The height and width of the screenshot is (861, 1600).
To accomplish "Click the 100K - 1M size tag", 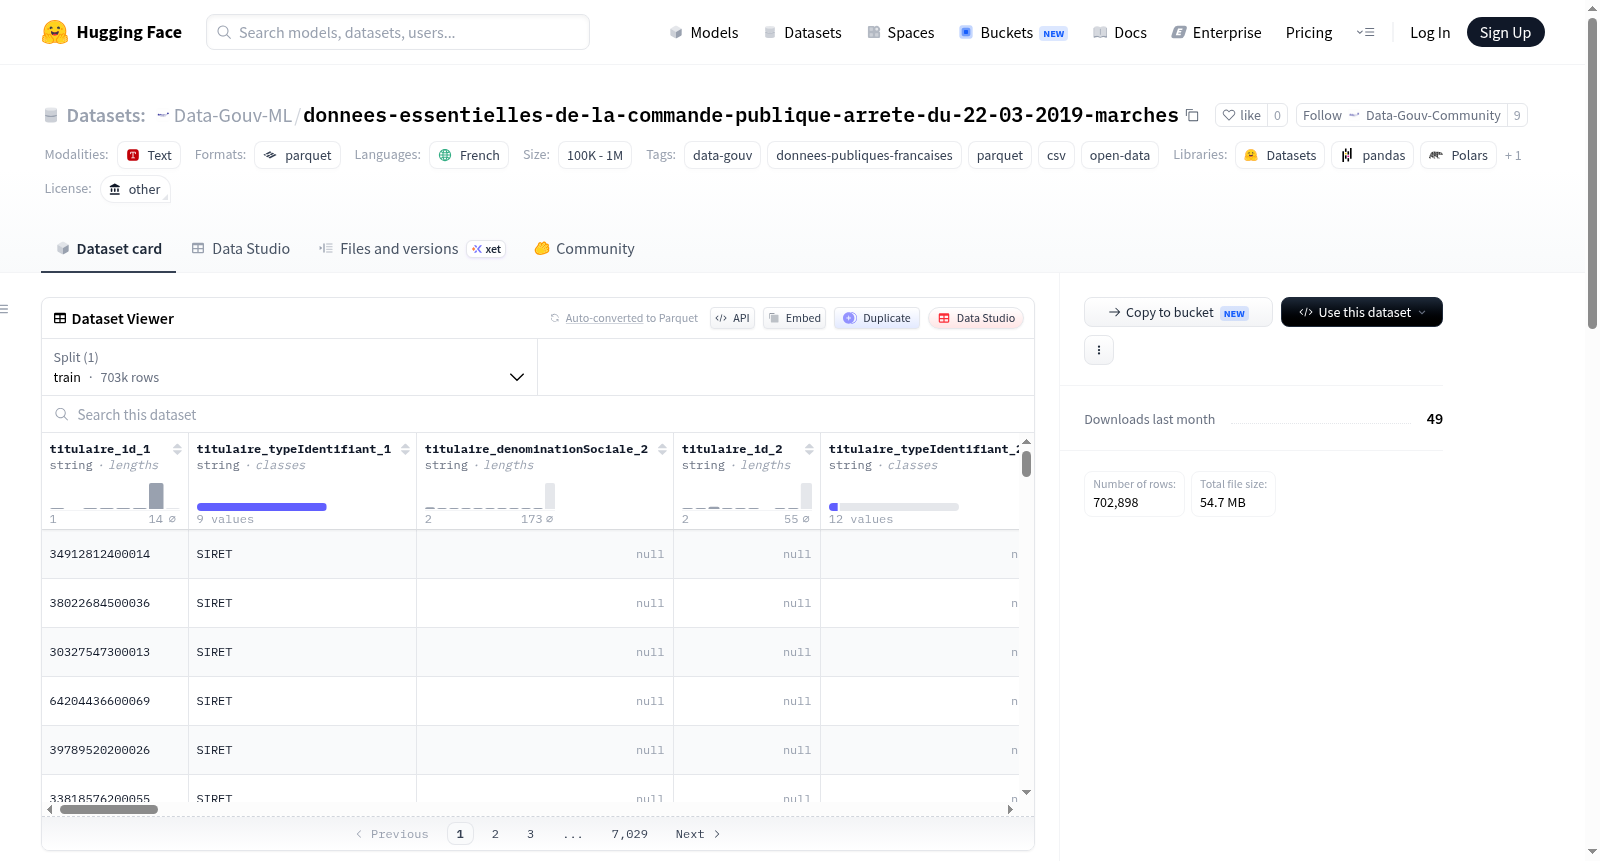I will (595, 155).
